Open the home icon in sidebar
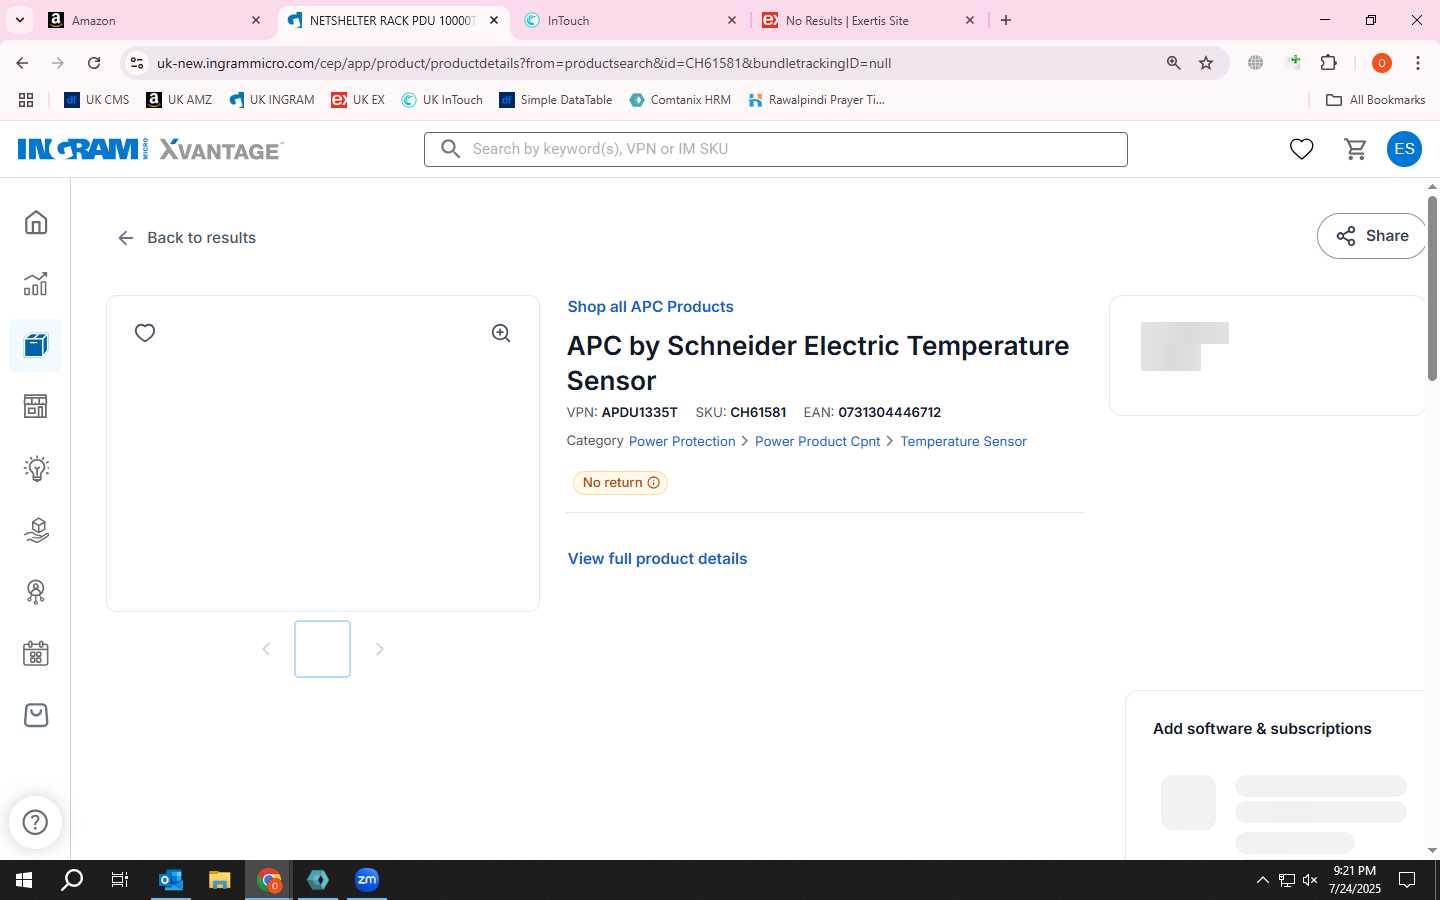 (36, 222)
